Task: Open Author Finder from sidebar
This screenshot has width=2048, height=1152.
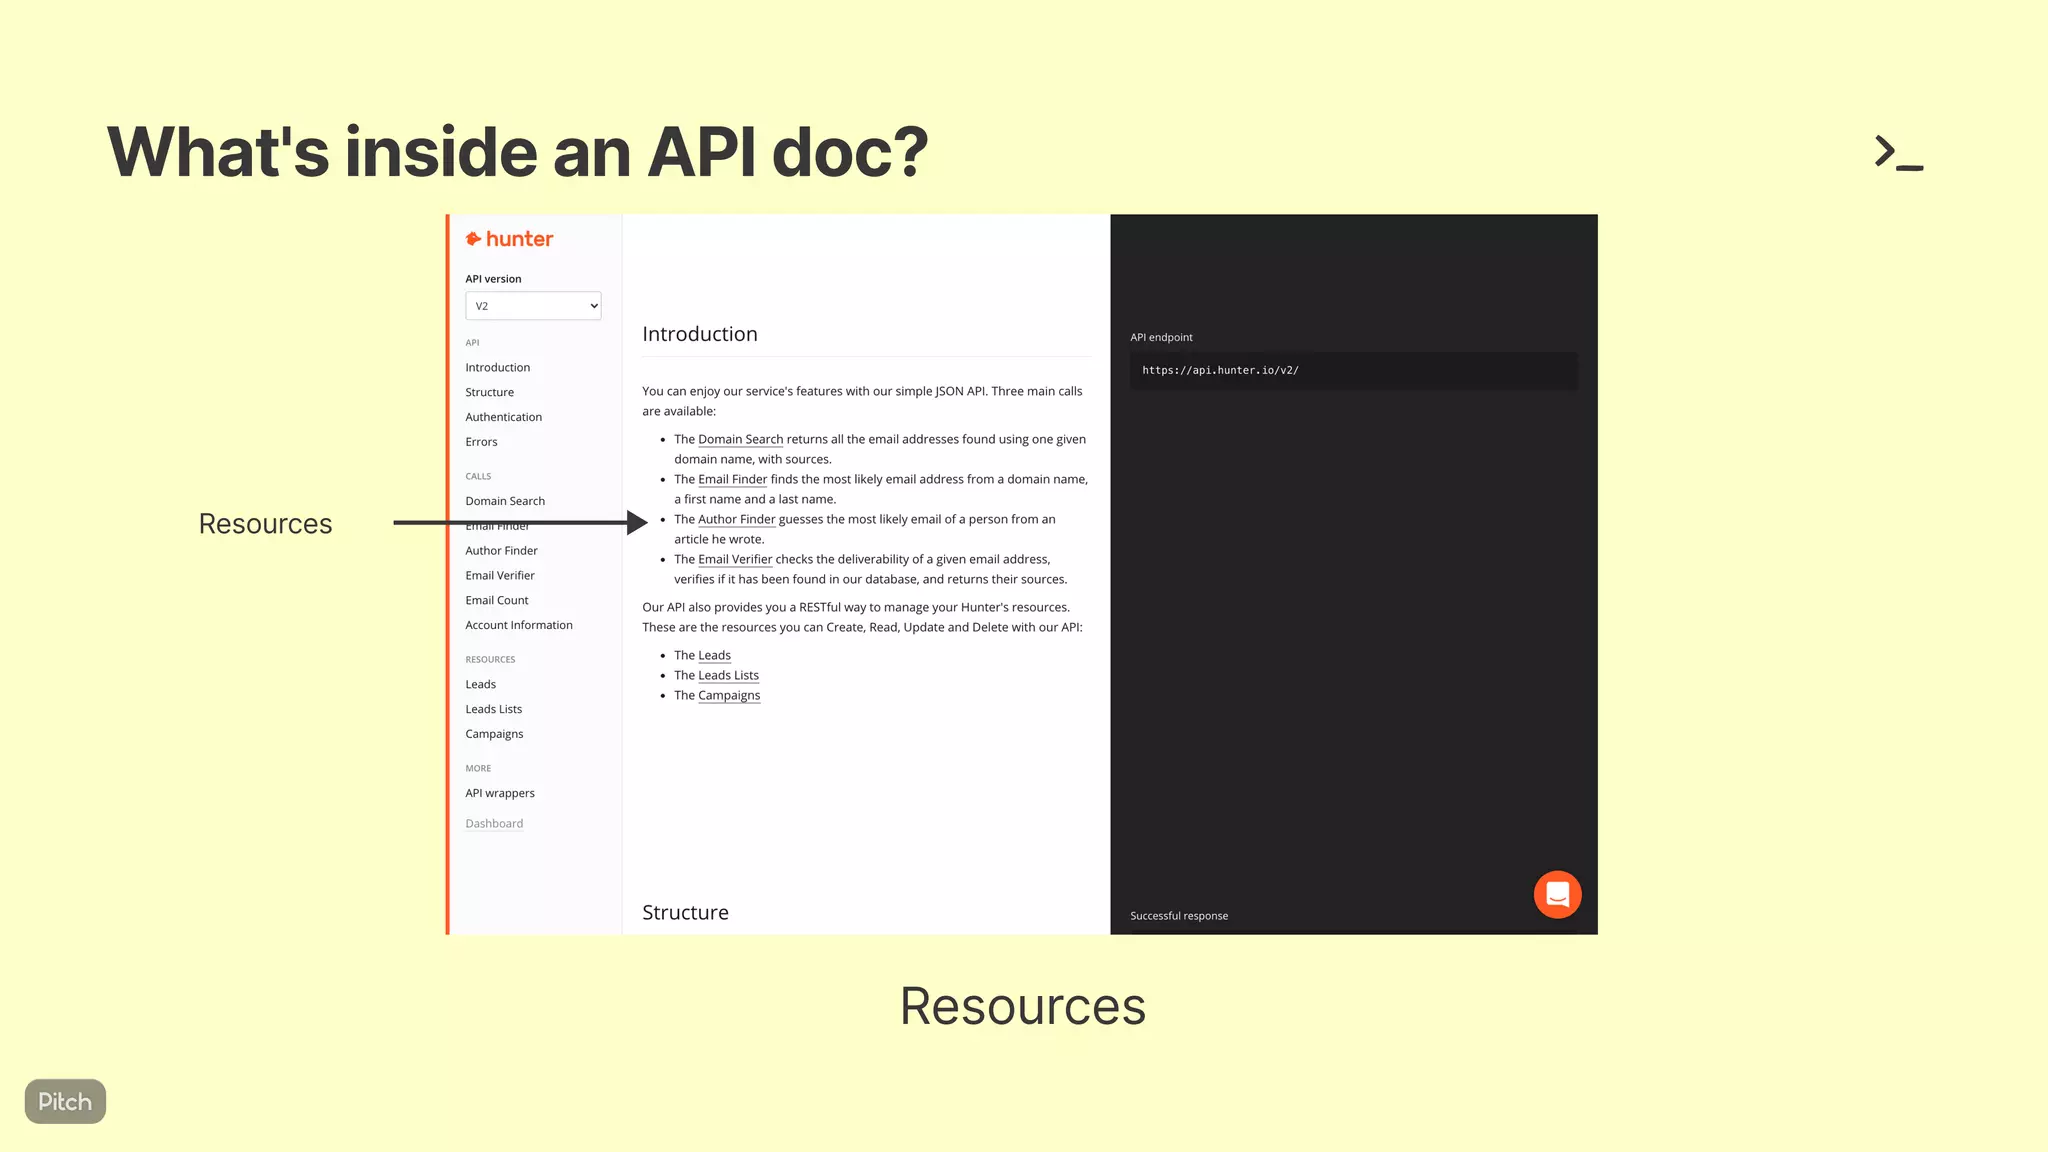Action: coord(501,551)
